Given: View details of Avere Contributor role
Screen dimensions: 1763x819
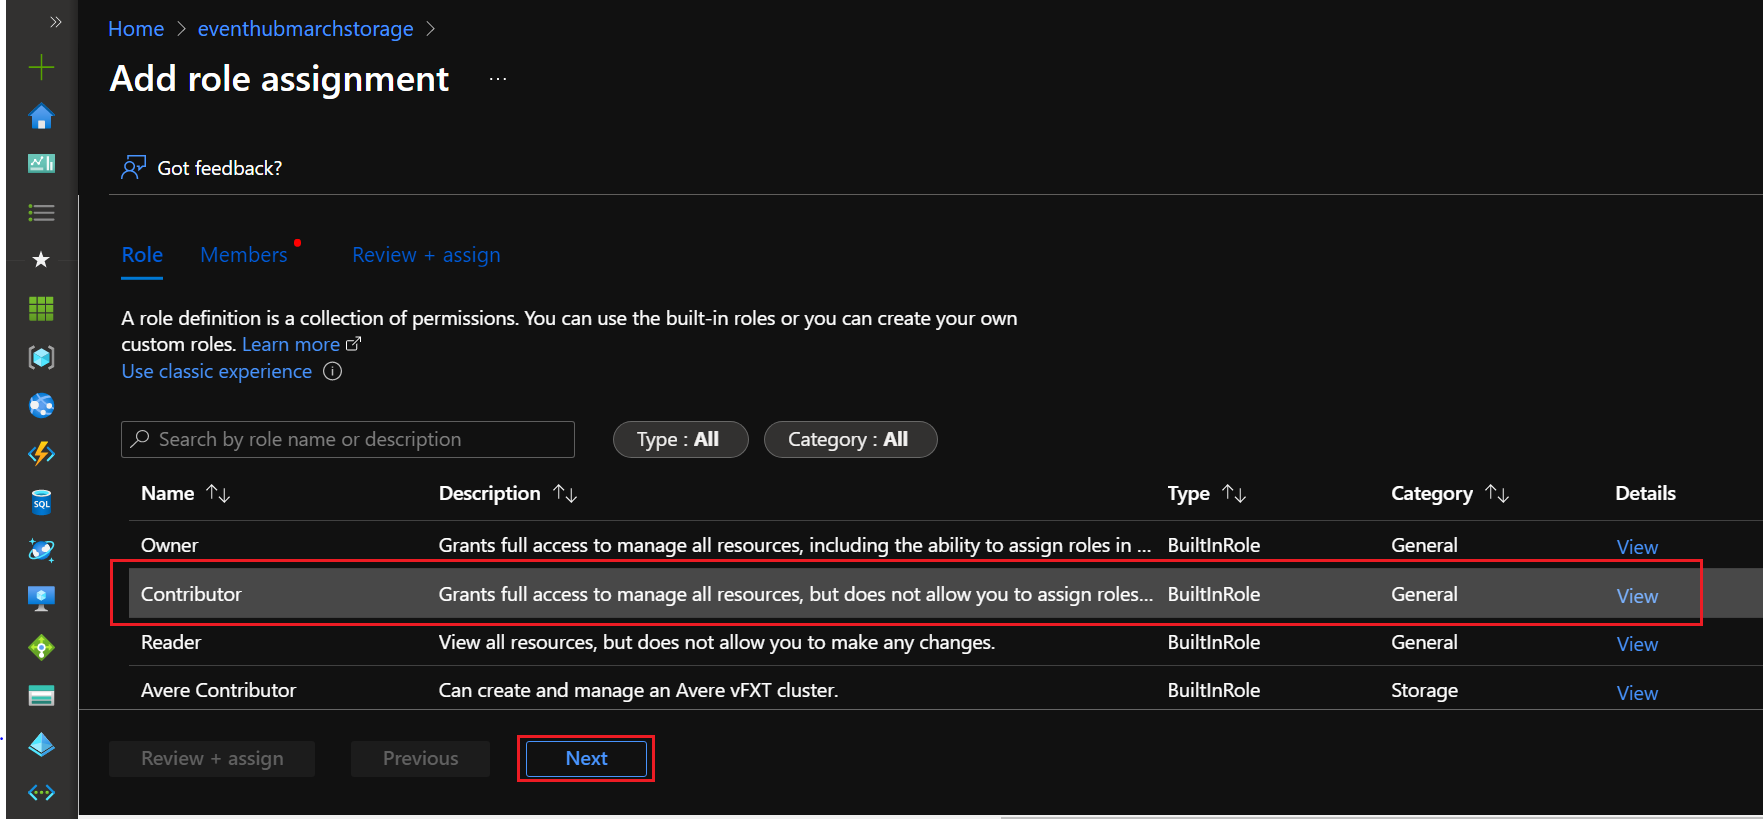Looking at the screenshot, I should pyautogui.click(x=1637, y=693).
